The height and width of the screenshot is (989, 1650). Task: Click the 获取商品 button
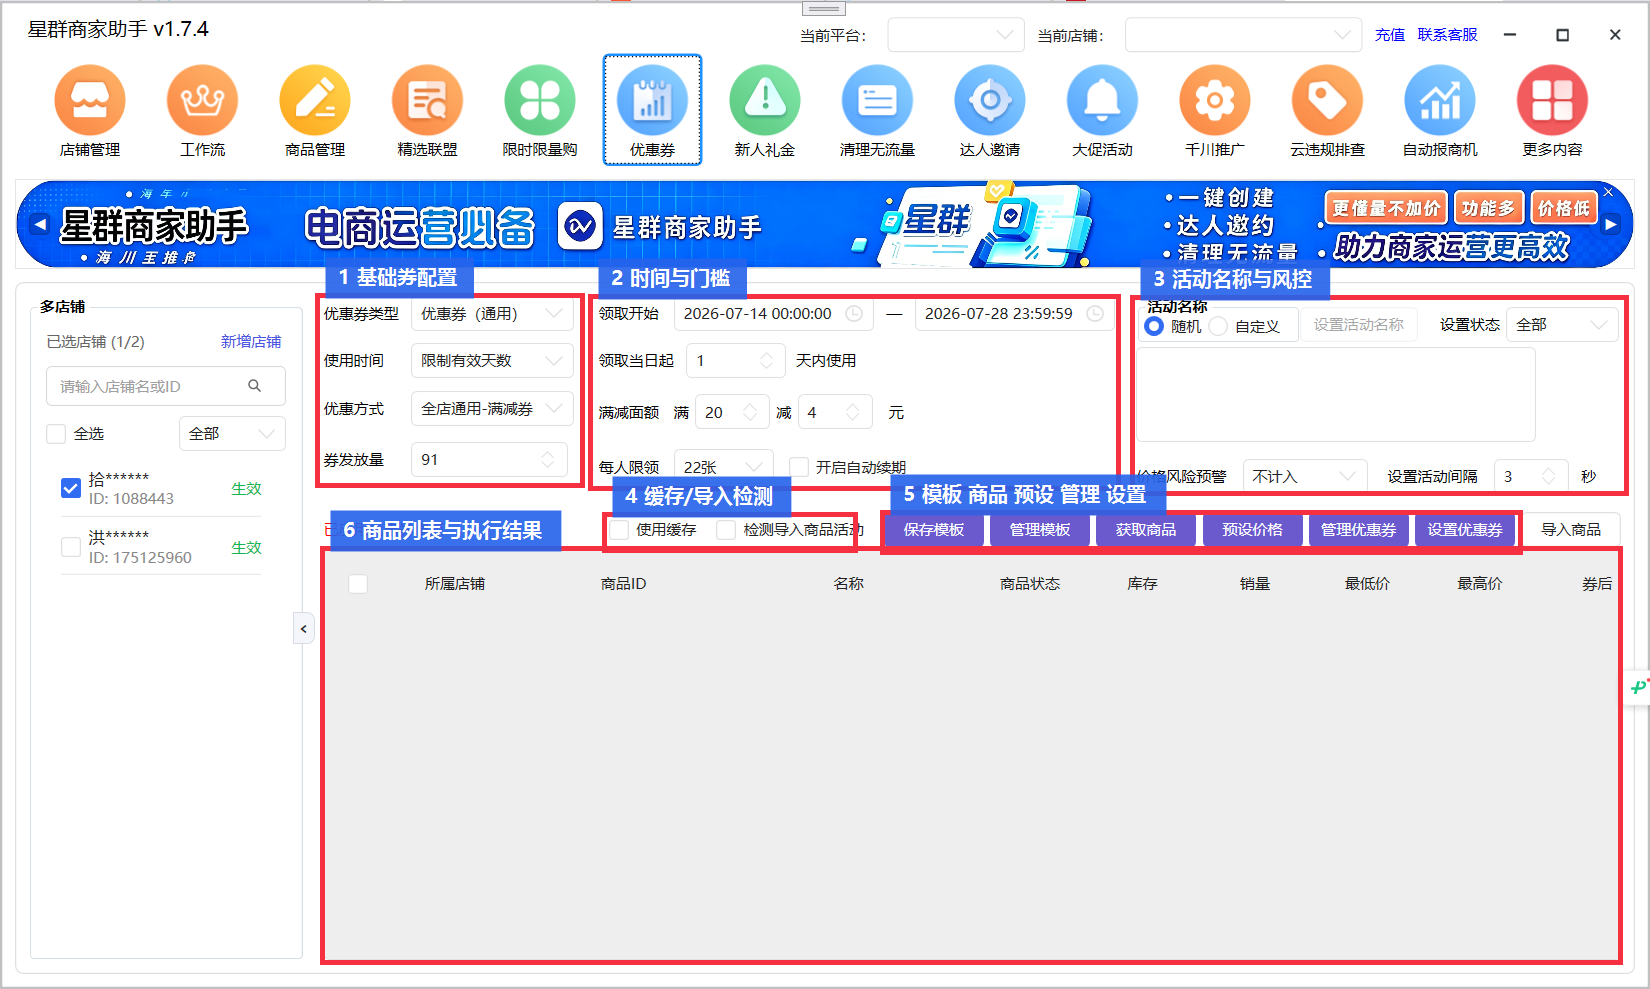tap(1146, 530)
